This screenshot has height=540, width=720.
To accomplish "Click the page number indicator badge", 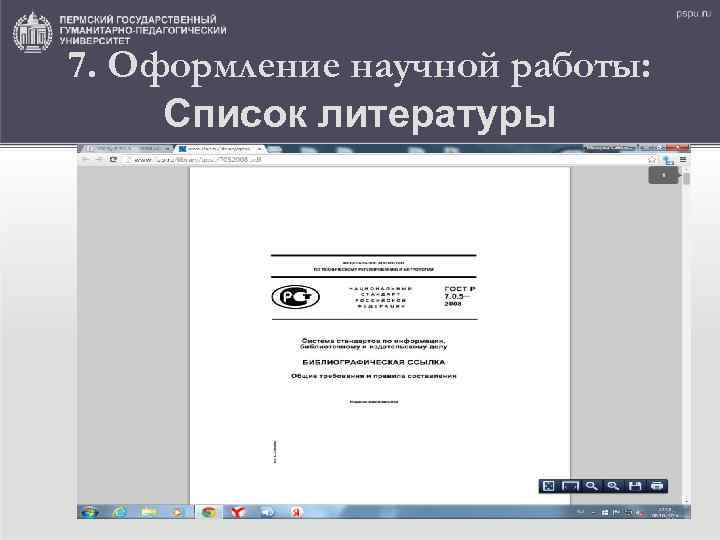I will tap(663, 175).
